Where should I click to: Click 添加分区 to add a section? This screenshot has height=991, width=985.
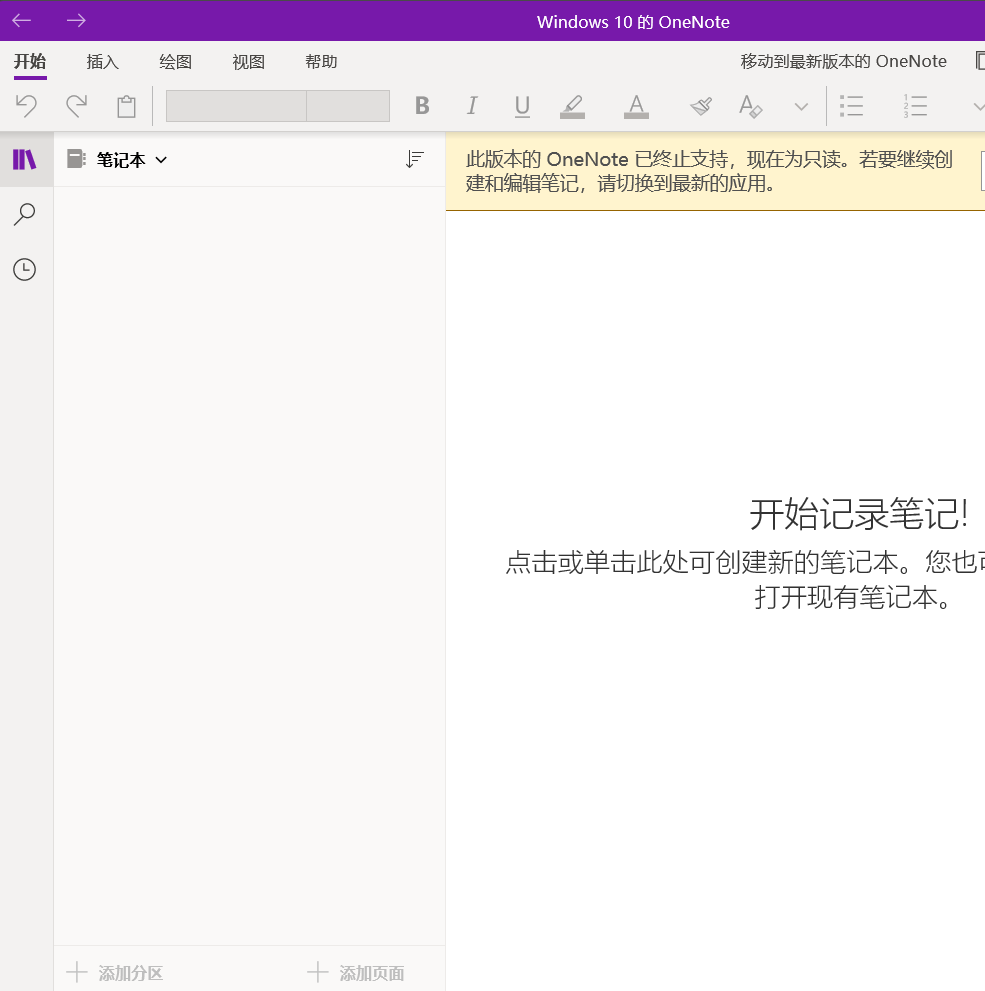115,973
